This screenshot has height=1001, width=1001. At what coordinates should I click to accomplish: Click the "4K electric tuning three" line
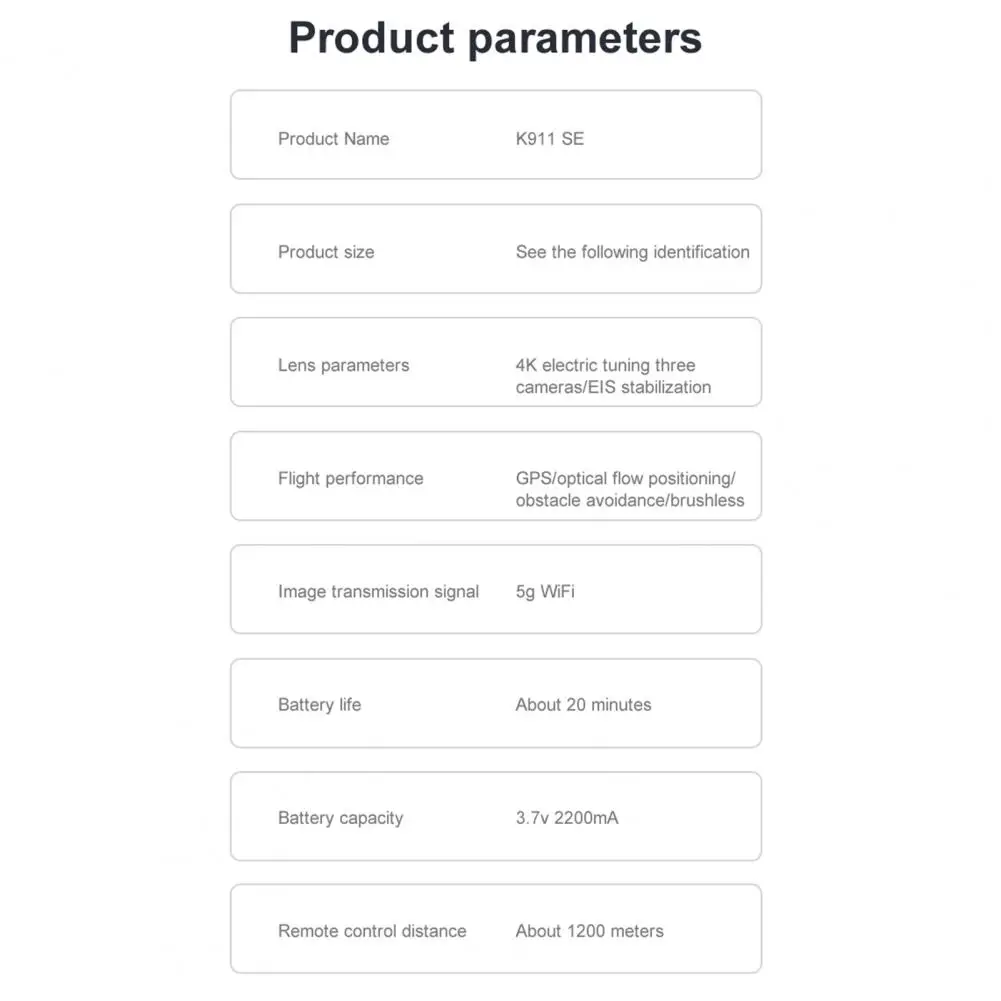tap(605, 365)
